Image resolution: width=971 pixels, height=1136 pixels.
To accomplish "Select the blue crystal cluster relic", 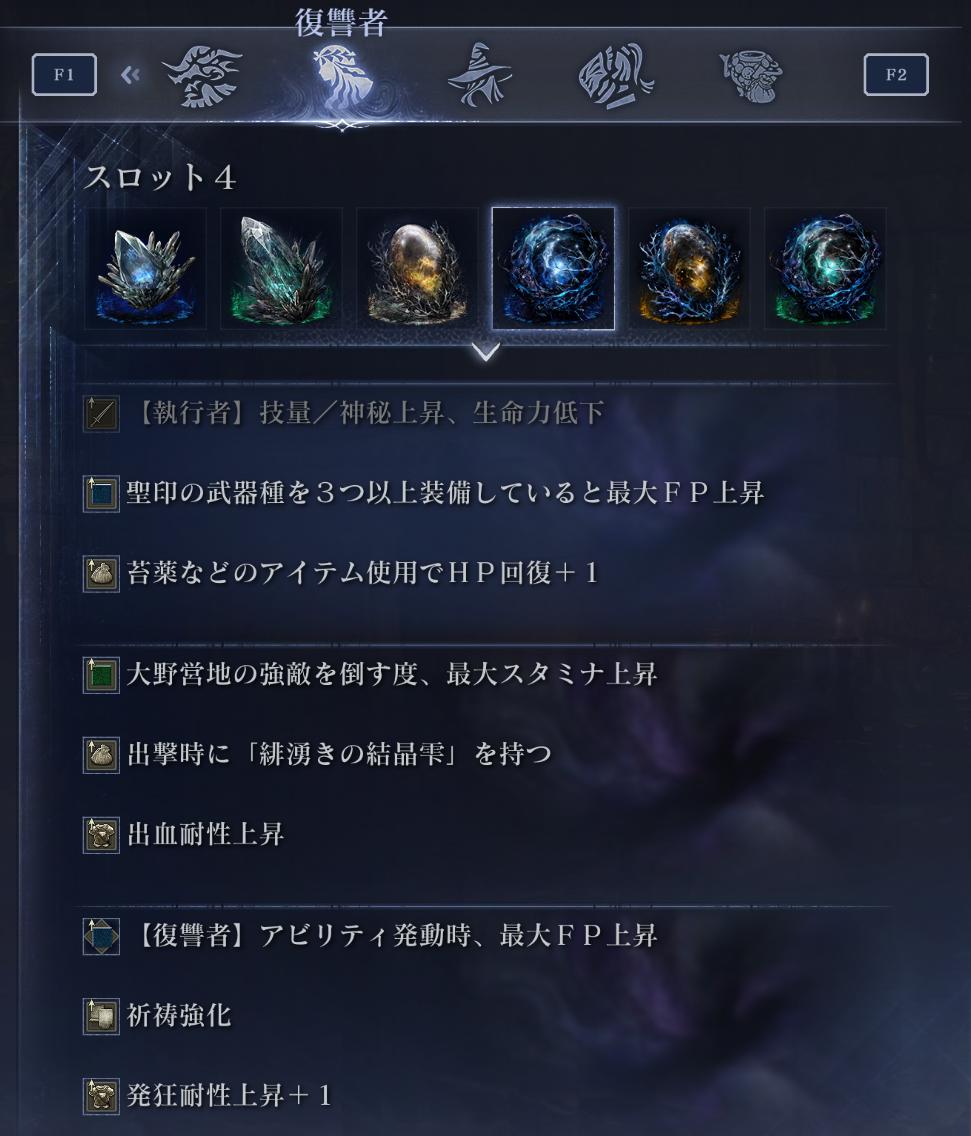I will click(145, 269).
